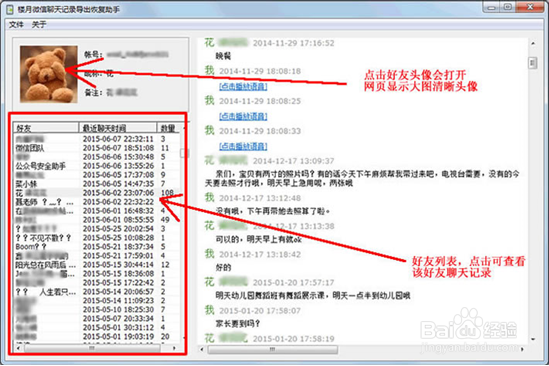
Task: Select row dated 2015-05-07 20:33:34
Action: [97, 319]
